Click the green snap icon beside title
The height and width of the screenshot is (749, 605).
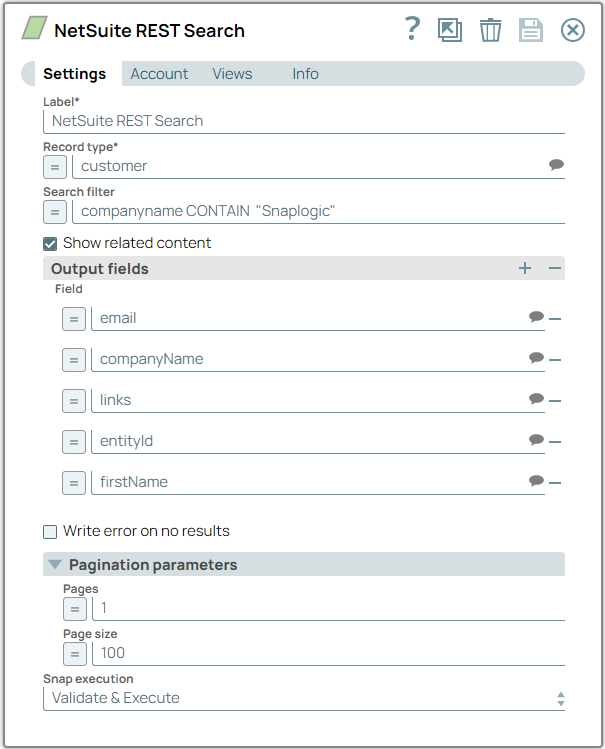click(x=34, y=28)
